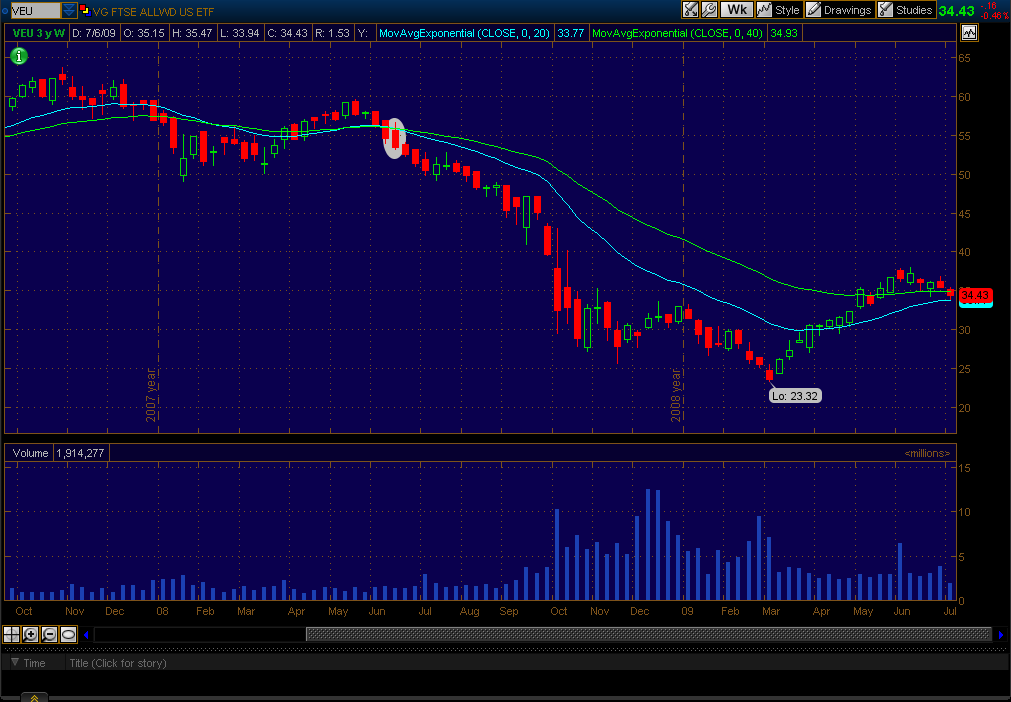Click the Title (Click for story) column header
The width and height of the screenshot is (1011, 702).
coord(117,663)
